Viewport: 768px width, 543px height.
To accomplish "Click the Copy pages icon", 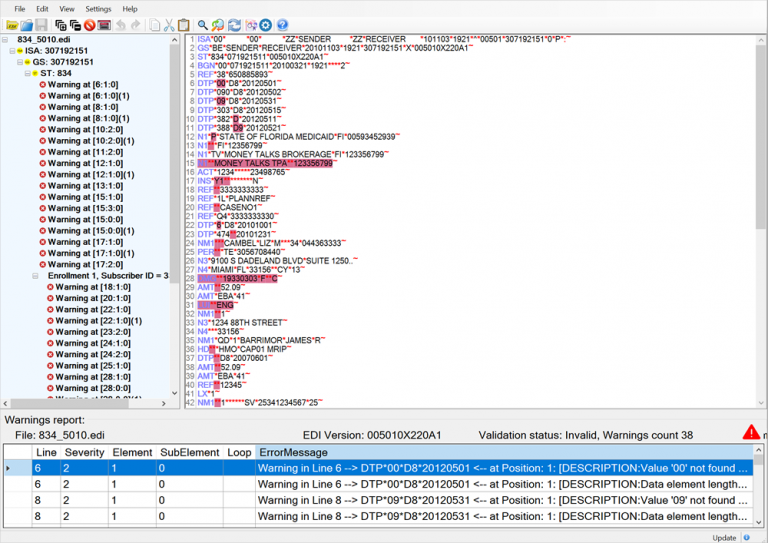I will click(x=155, y=25).
